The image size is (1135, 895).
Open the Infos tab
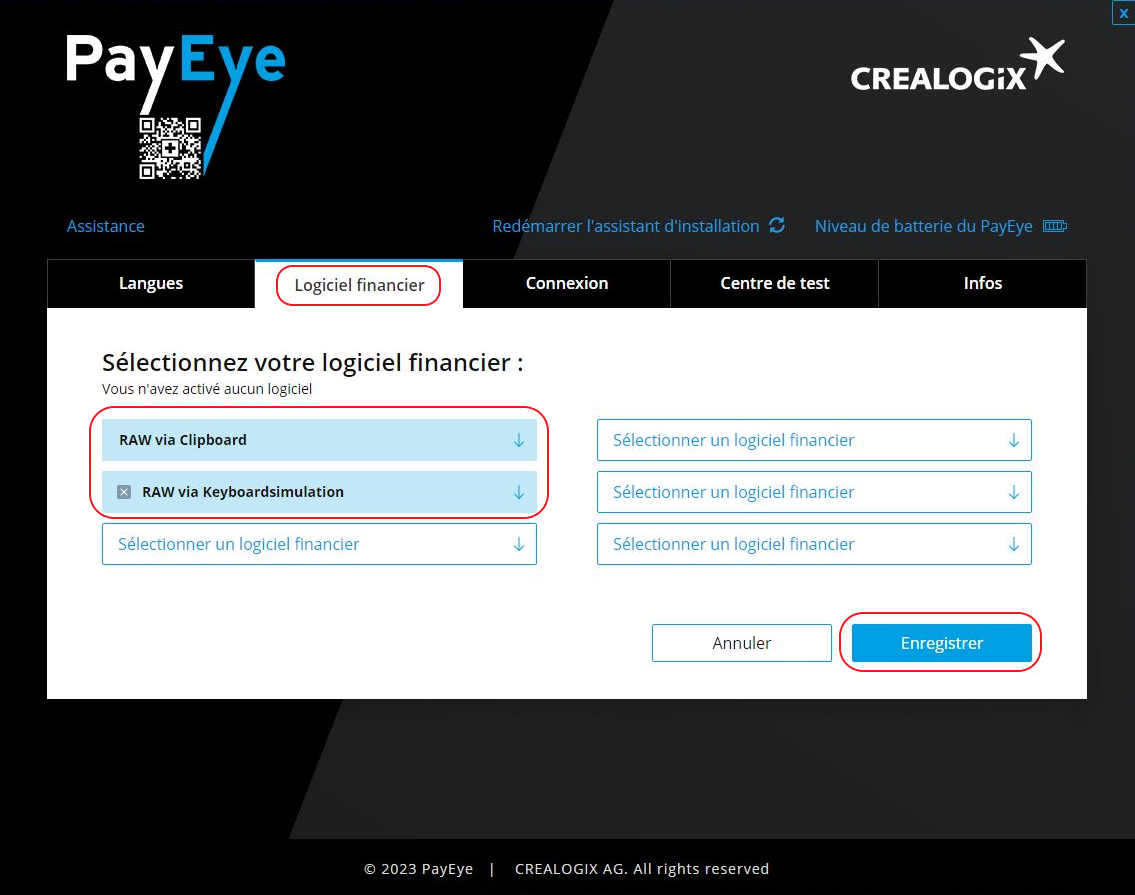[x=982, y=283]
